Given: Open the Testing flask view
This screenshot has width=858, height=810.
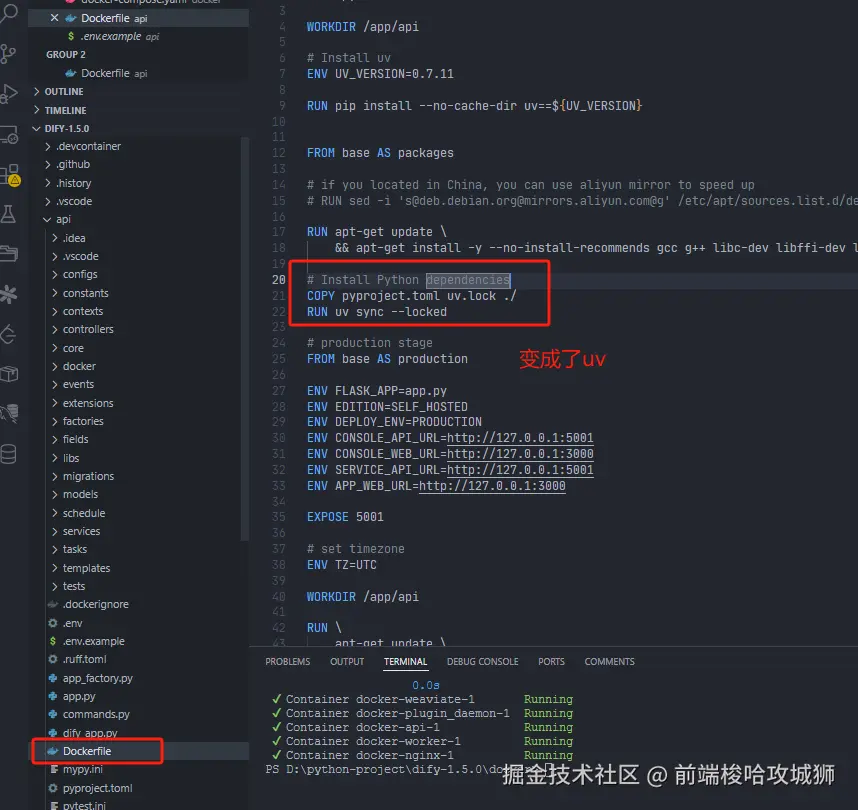Looking at the screenshot, I should click(8, 214).
